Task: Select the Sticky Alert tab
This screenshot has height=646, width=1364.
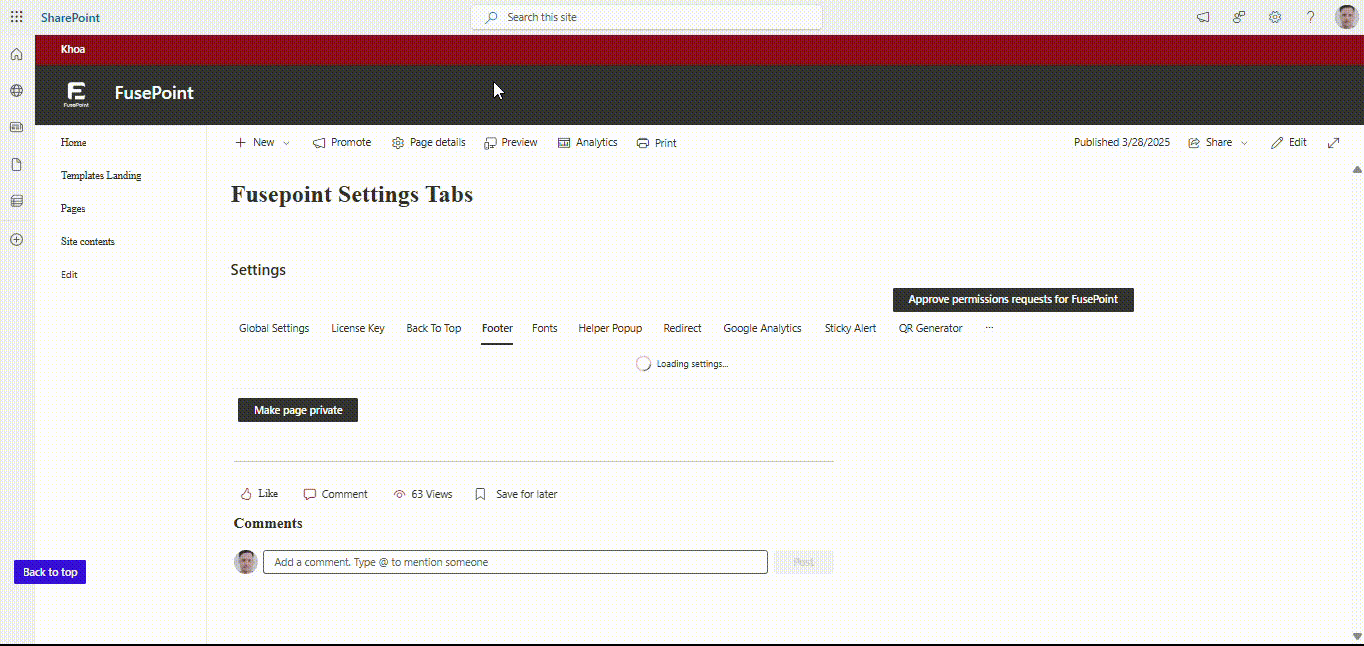Action: point(850,328)
